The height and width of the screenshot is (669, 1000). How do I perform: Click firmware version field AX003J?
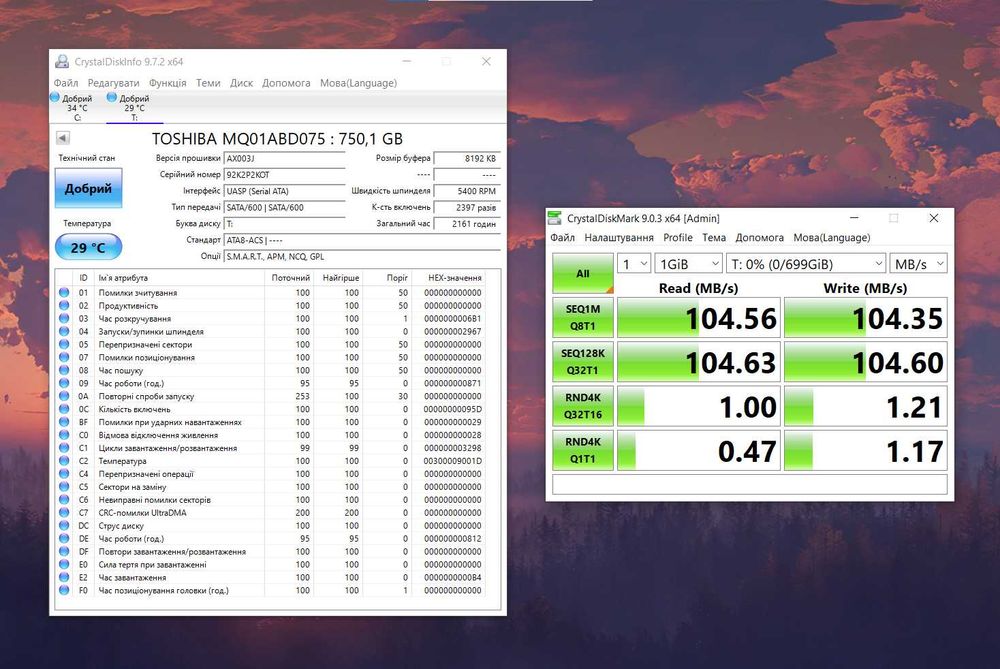284,158
